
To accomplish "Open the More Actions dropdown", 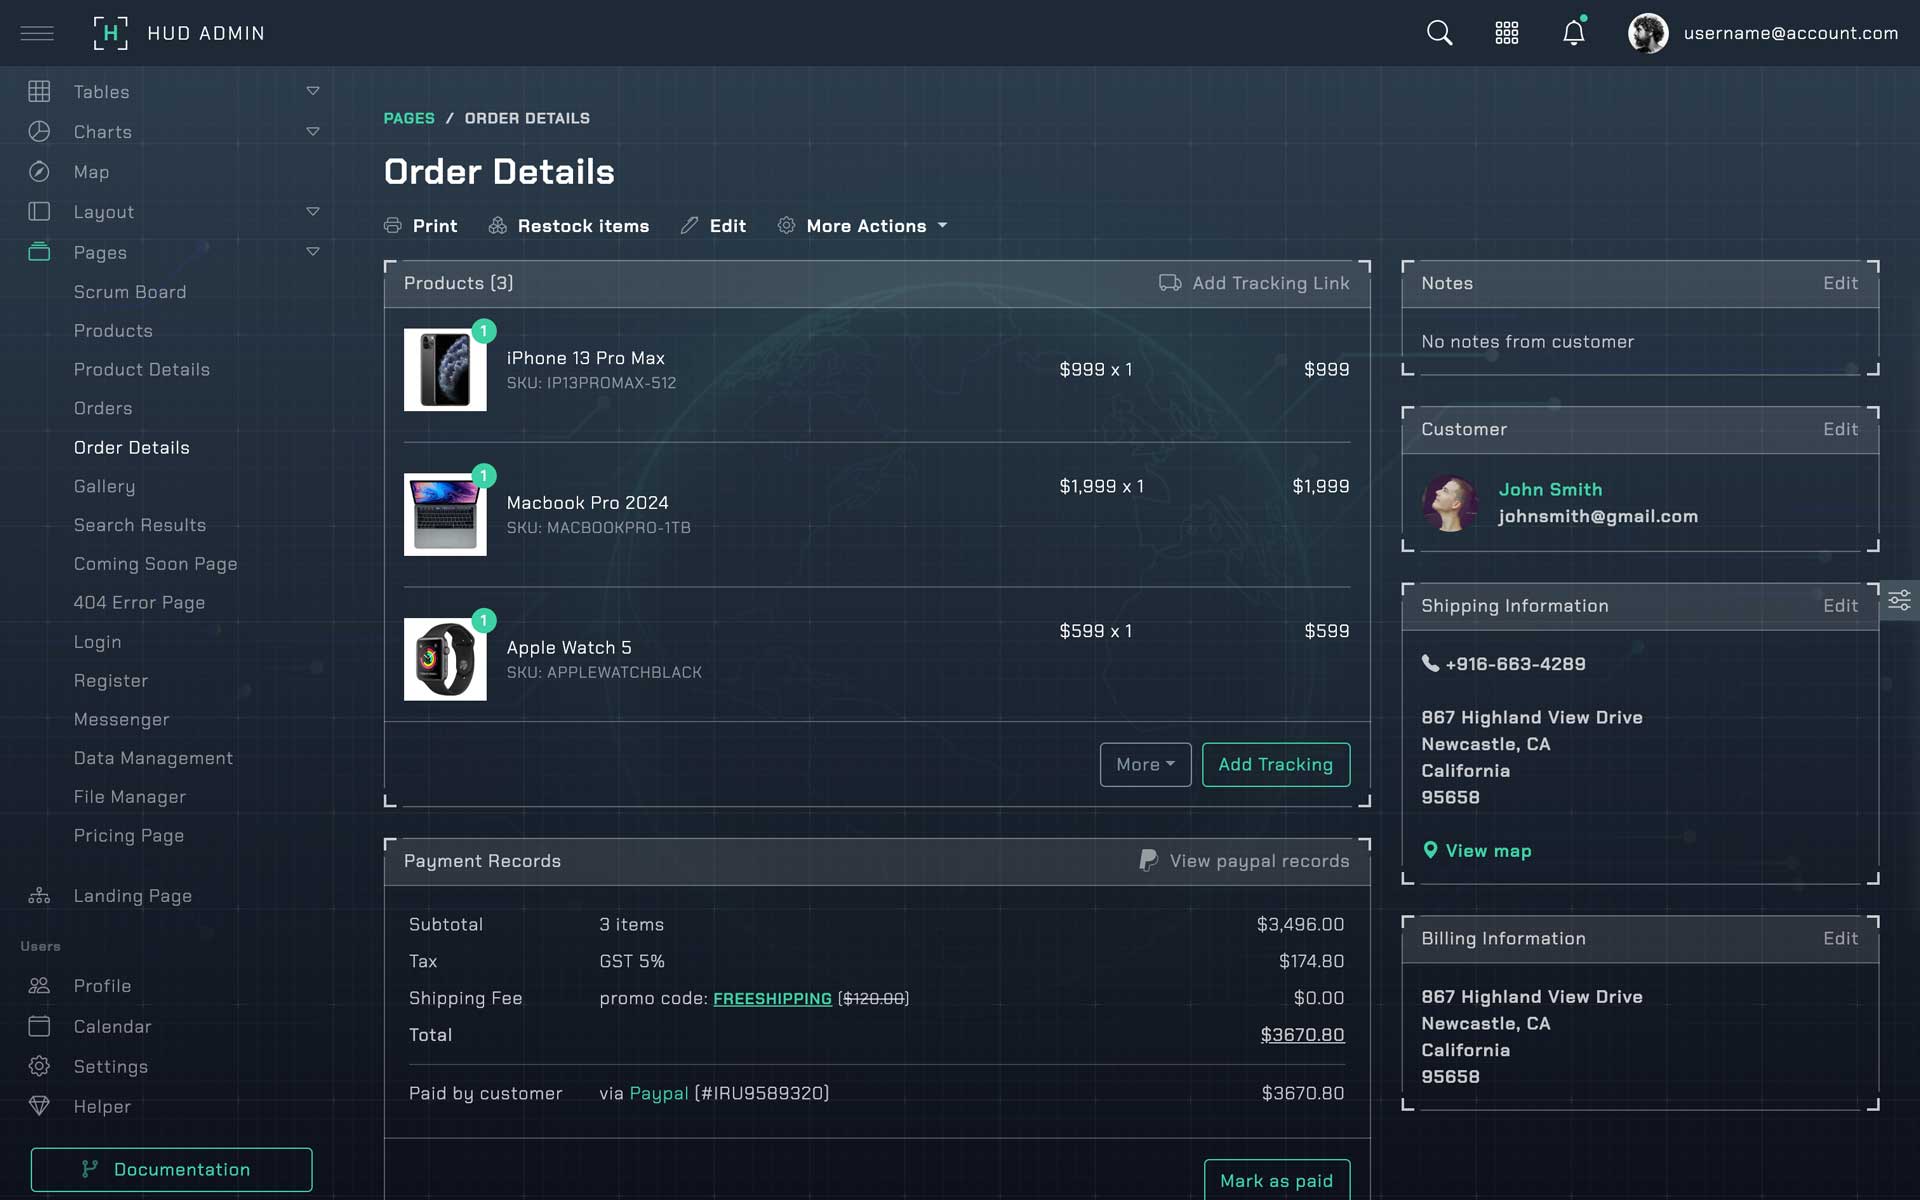I will 865,226.
